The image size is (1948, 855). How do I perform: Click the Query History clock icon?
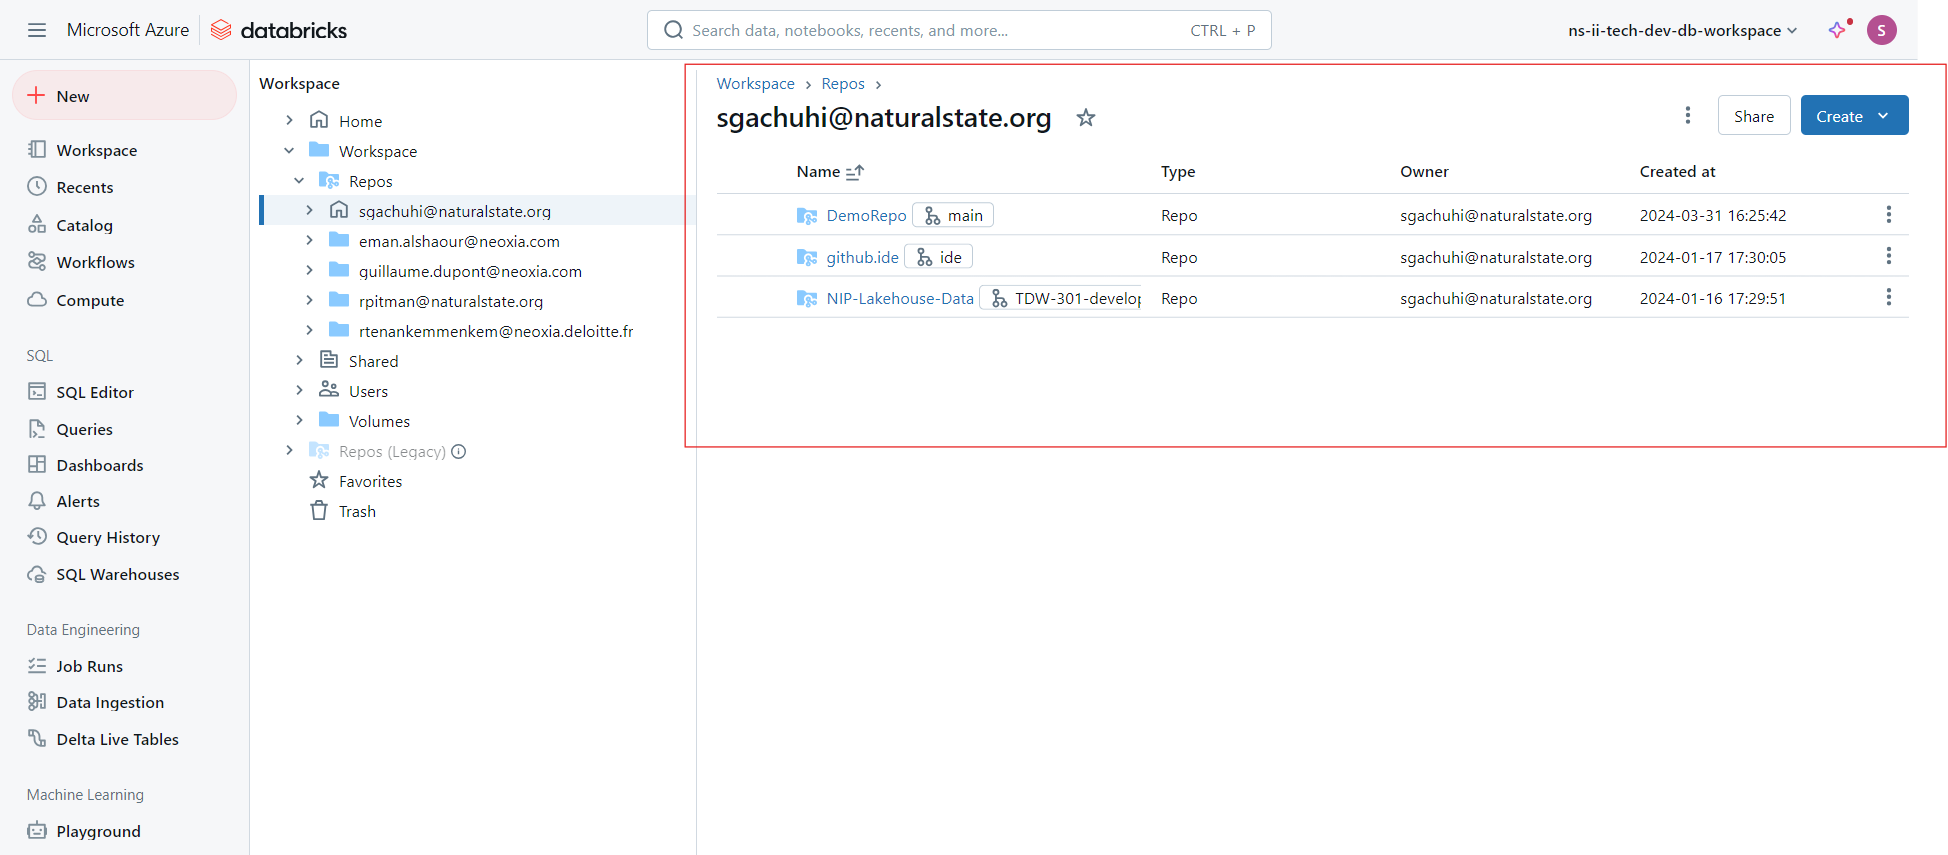37,537
